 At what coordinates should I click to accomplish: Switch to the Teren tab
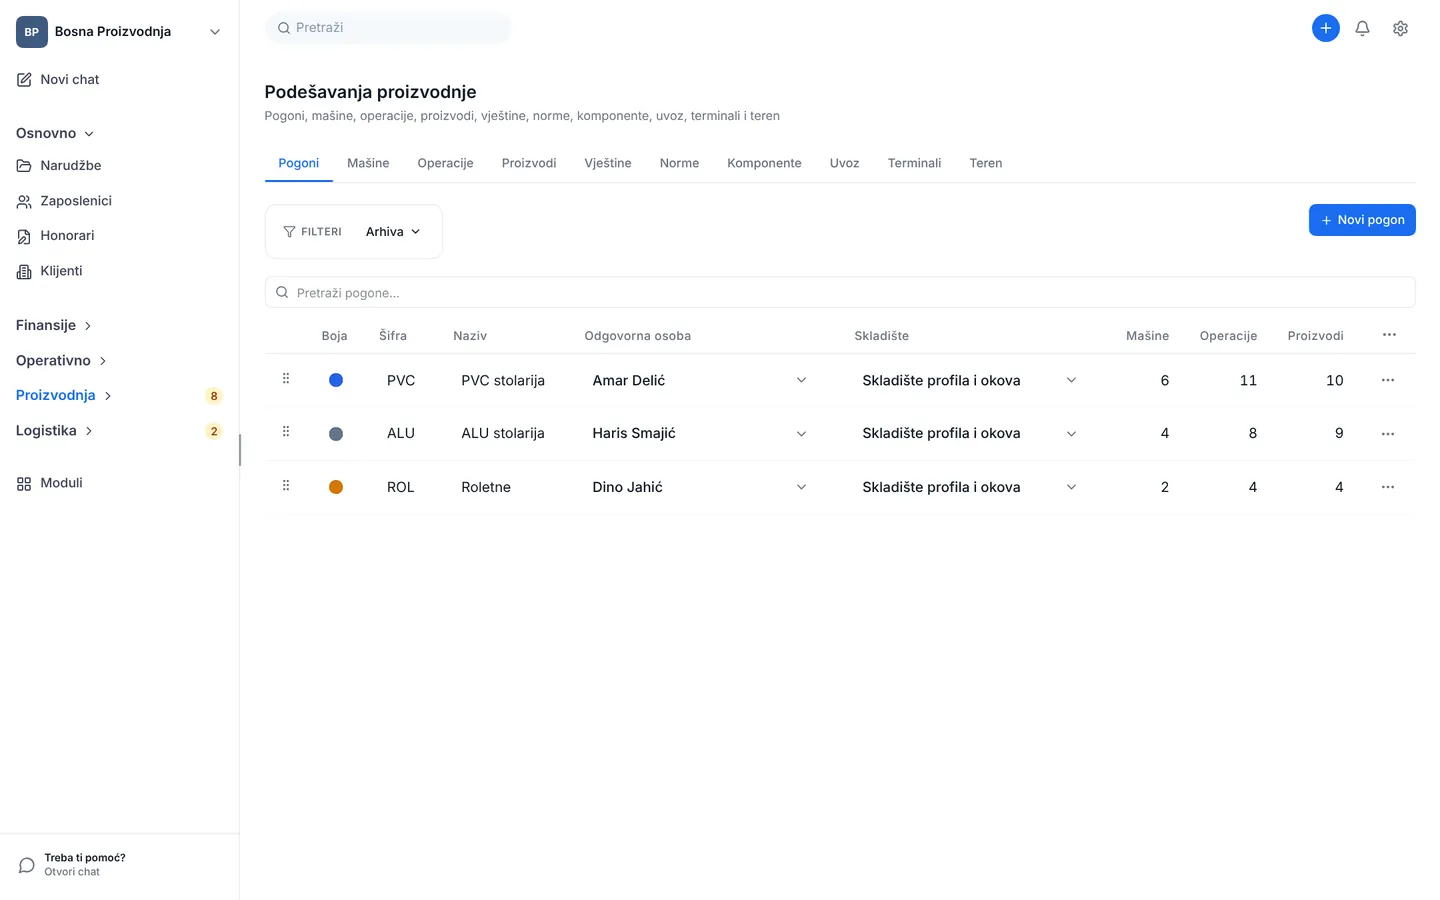(985, 163)
